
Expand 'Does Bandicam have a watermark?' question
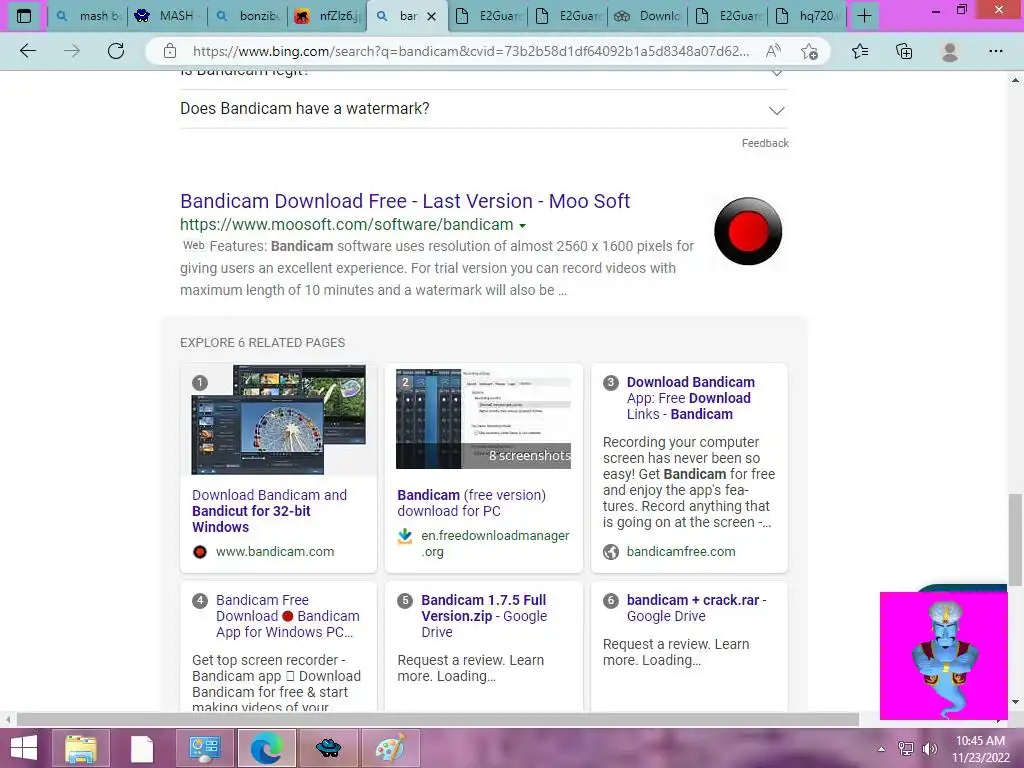click(x=483, y=109)
